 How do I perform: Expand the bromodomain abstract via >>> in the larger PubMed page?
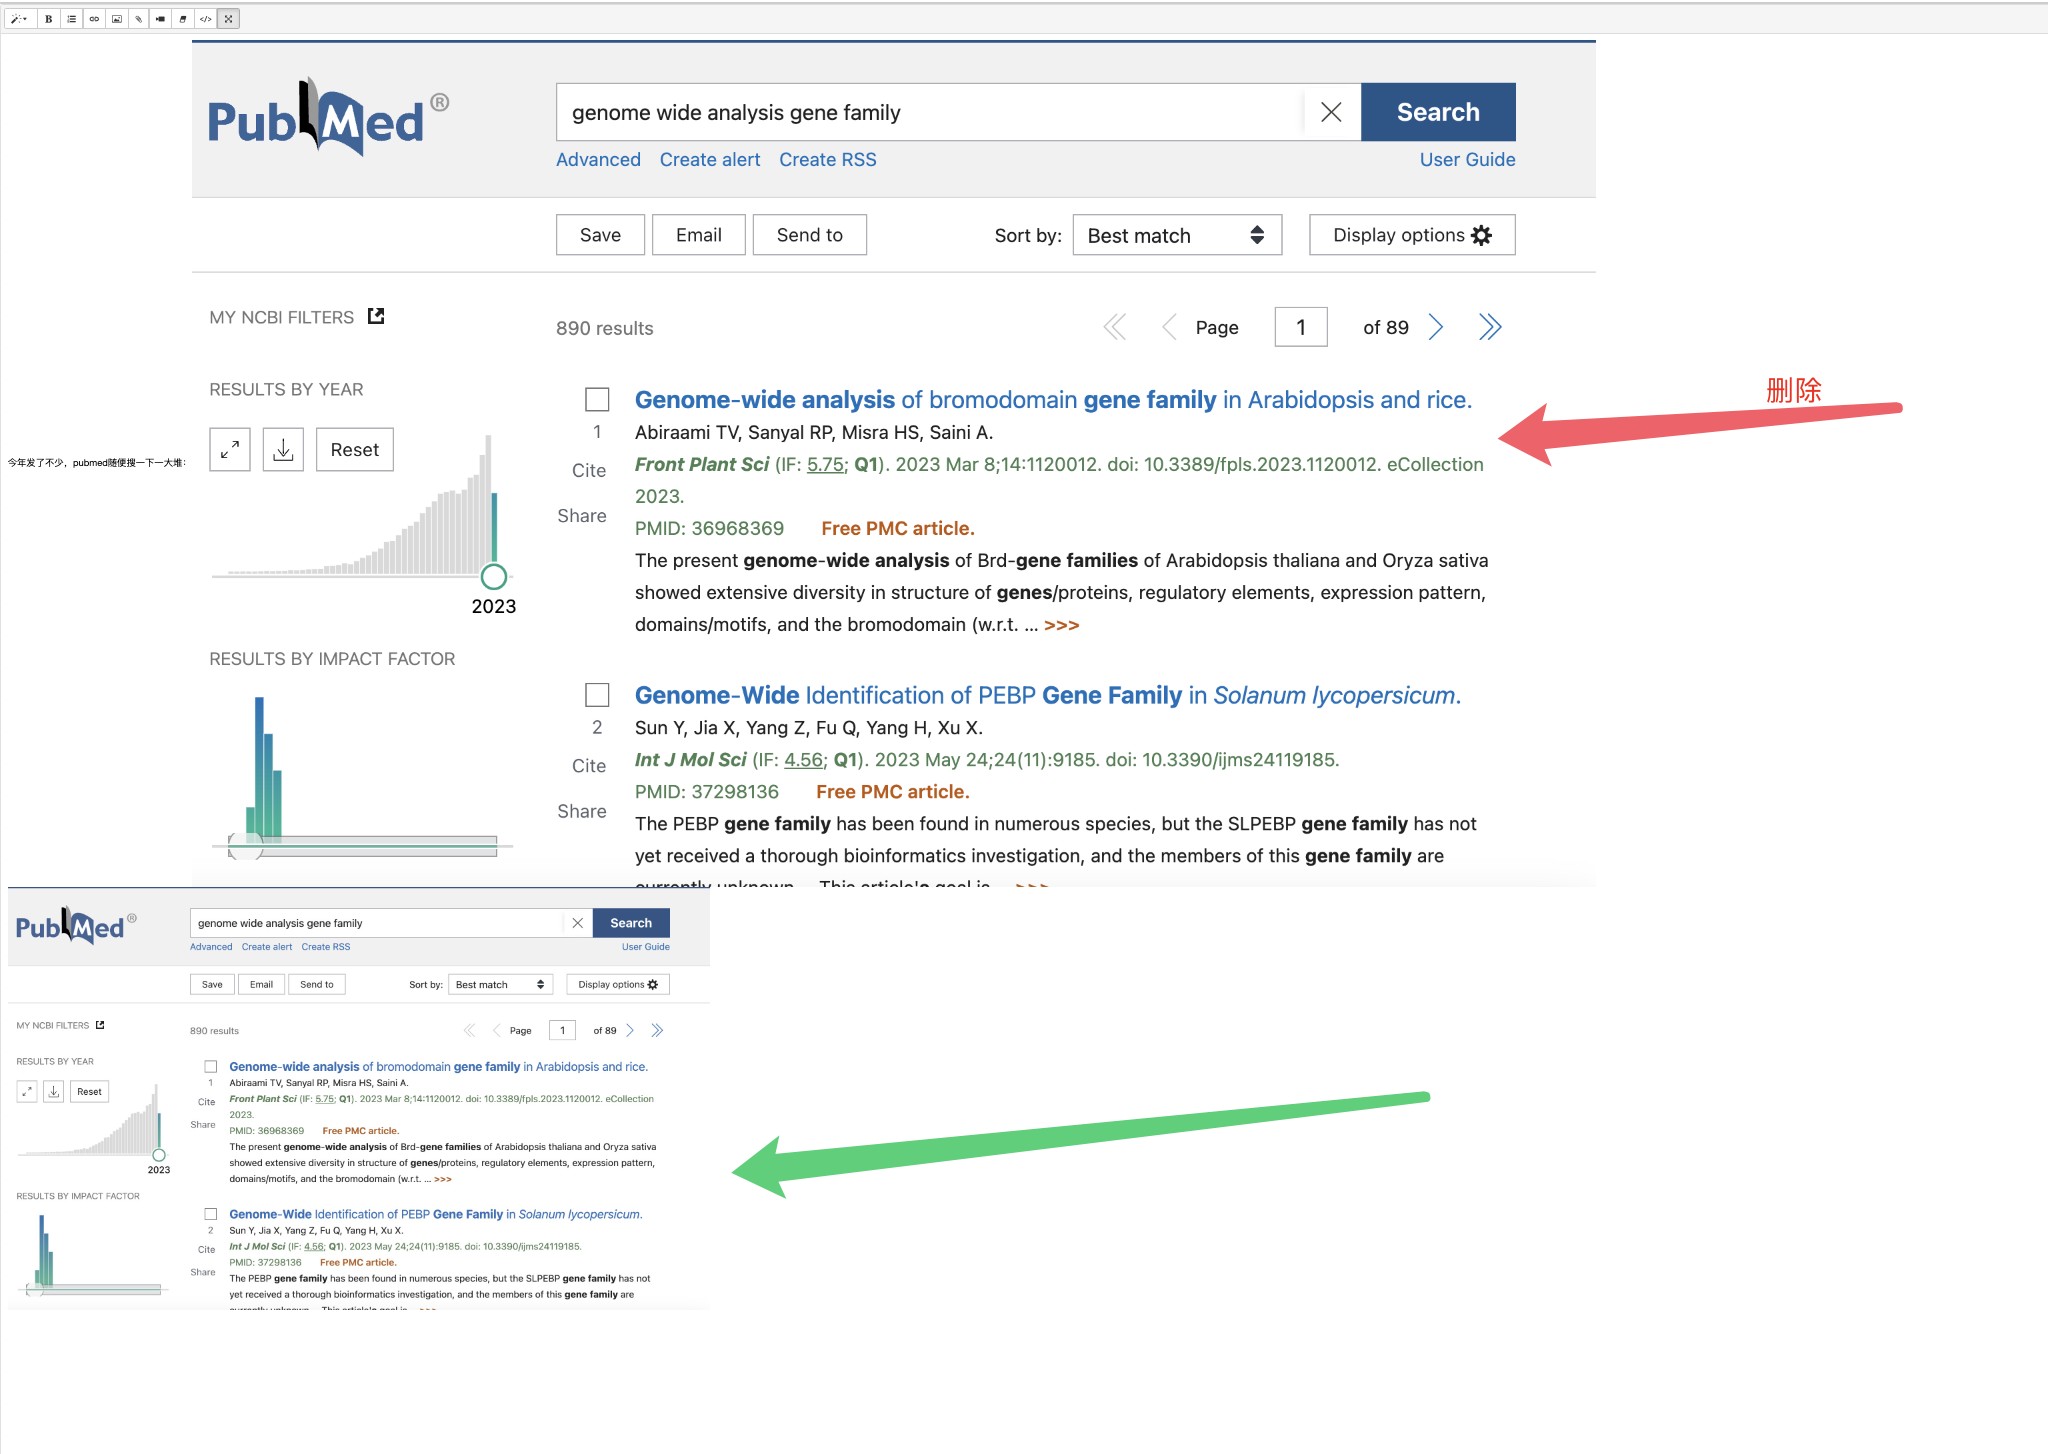point(1061,625)
